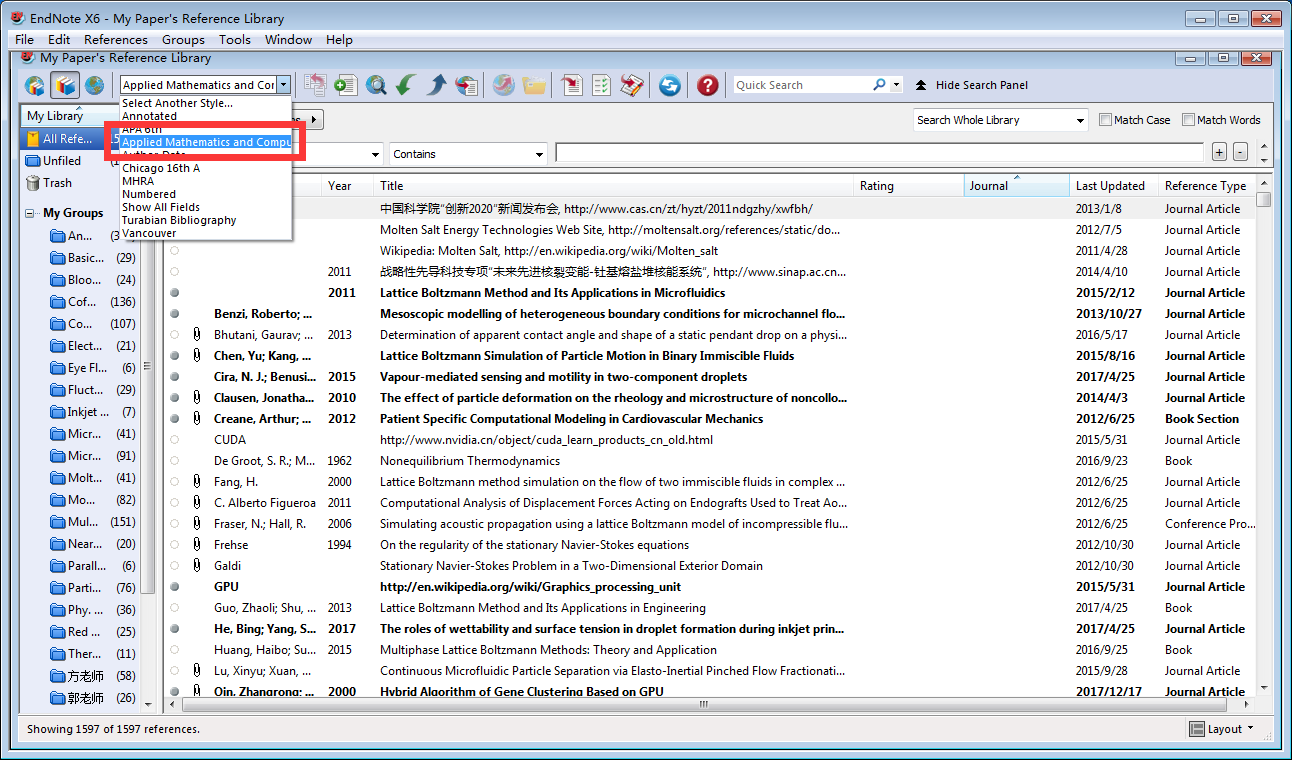Viewport: 1292px width, 760px height.
Task: Click the paperclip on the Lu, Xinyu row
Action: point(197,671)
